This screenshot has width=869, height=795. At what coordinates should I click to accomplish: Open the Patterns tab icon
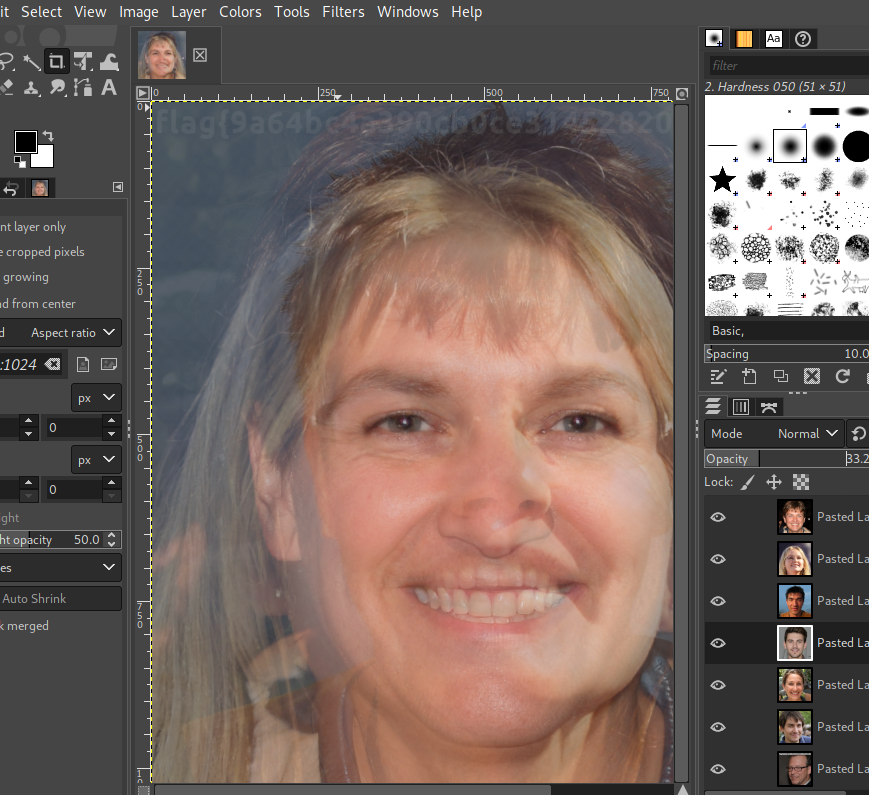[744, 39]
